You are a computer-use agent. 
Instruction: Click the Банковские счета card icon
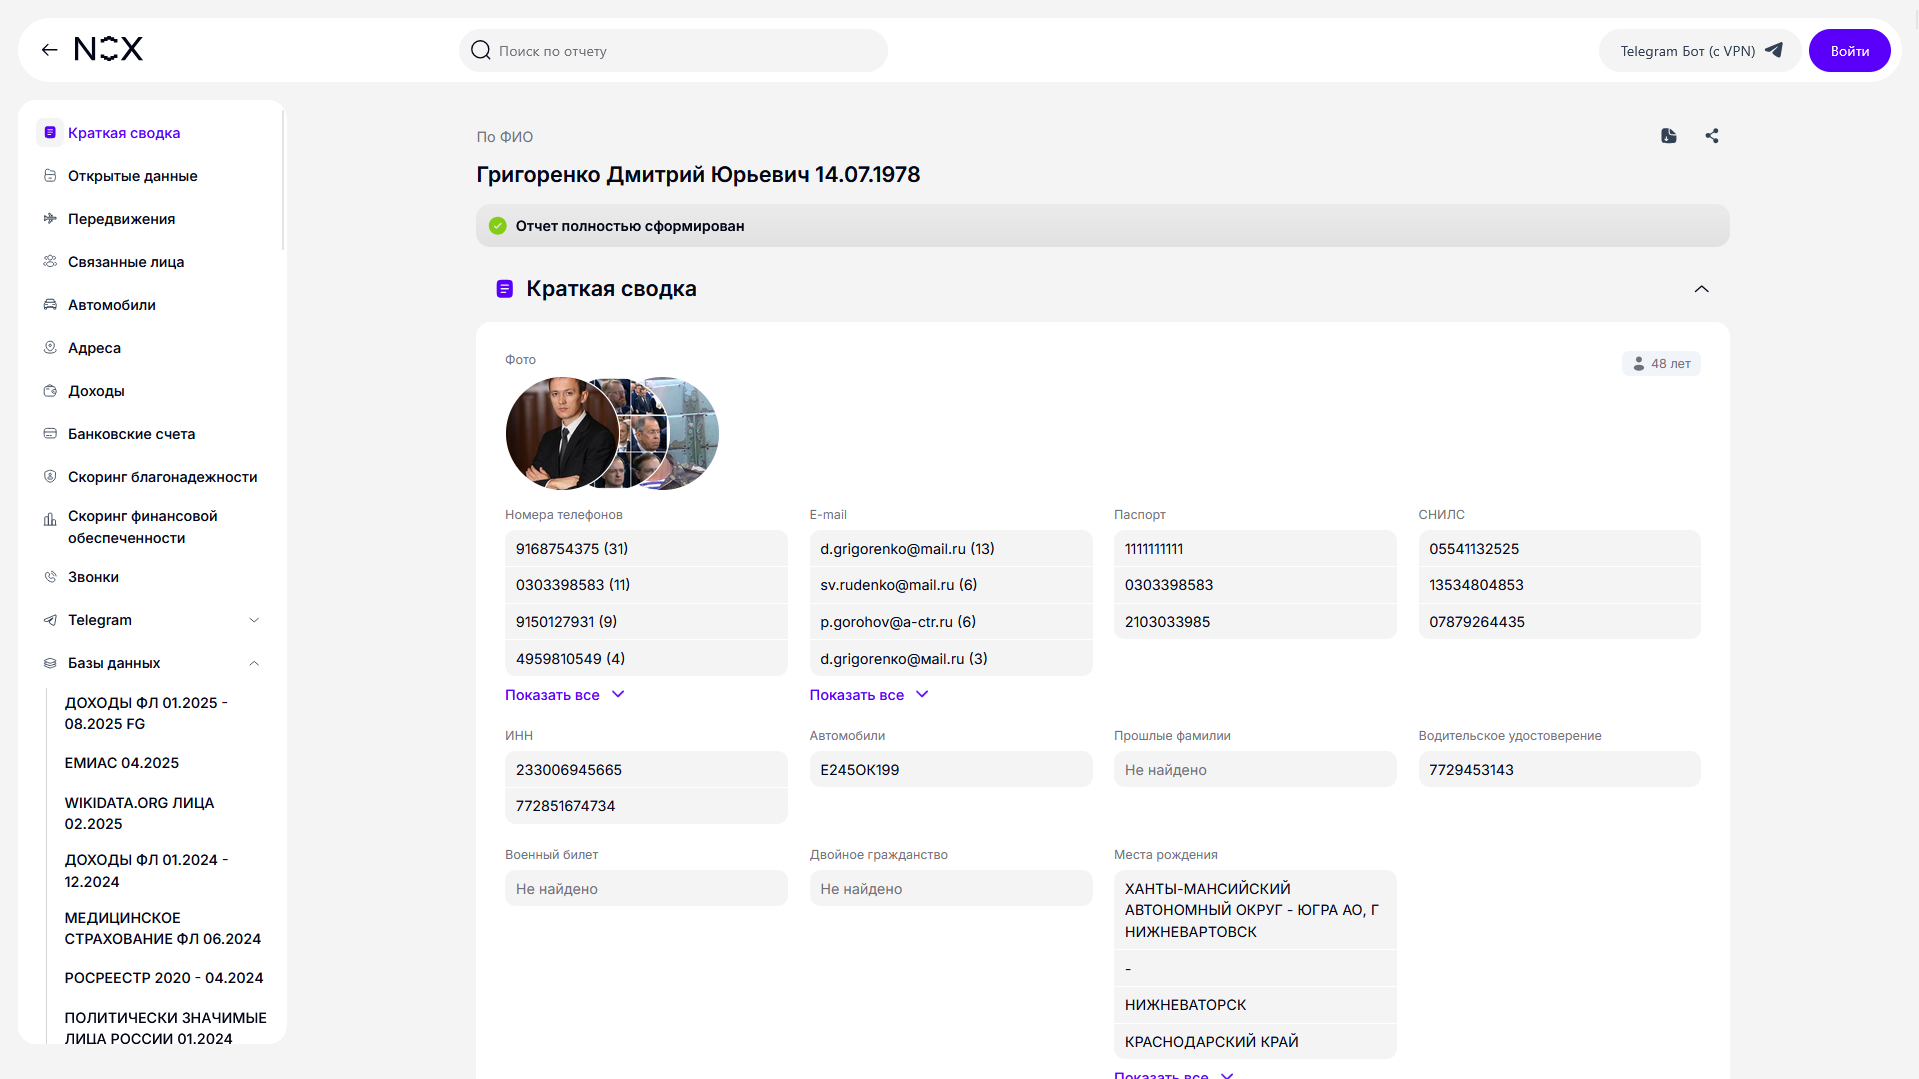50,434
